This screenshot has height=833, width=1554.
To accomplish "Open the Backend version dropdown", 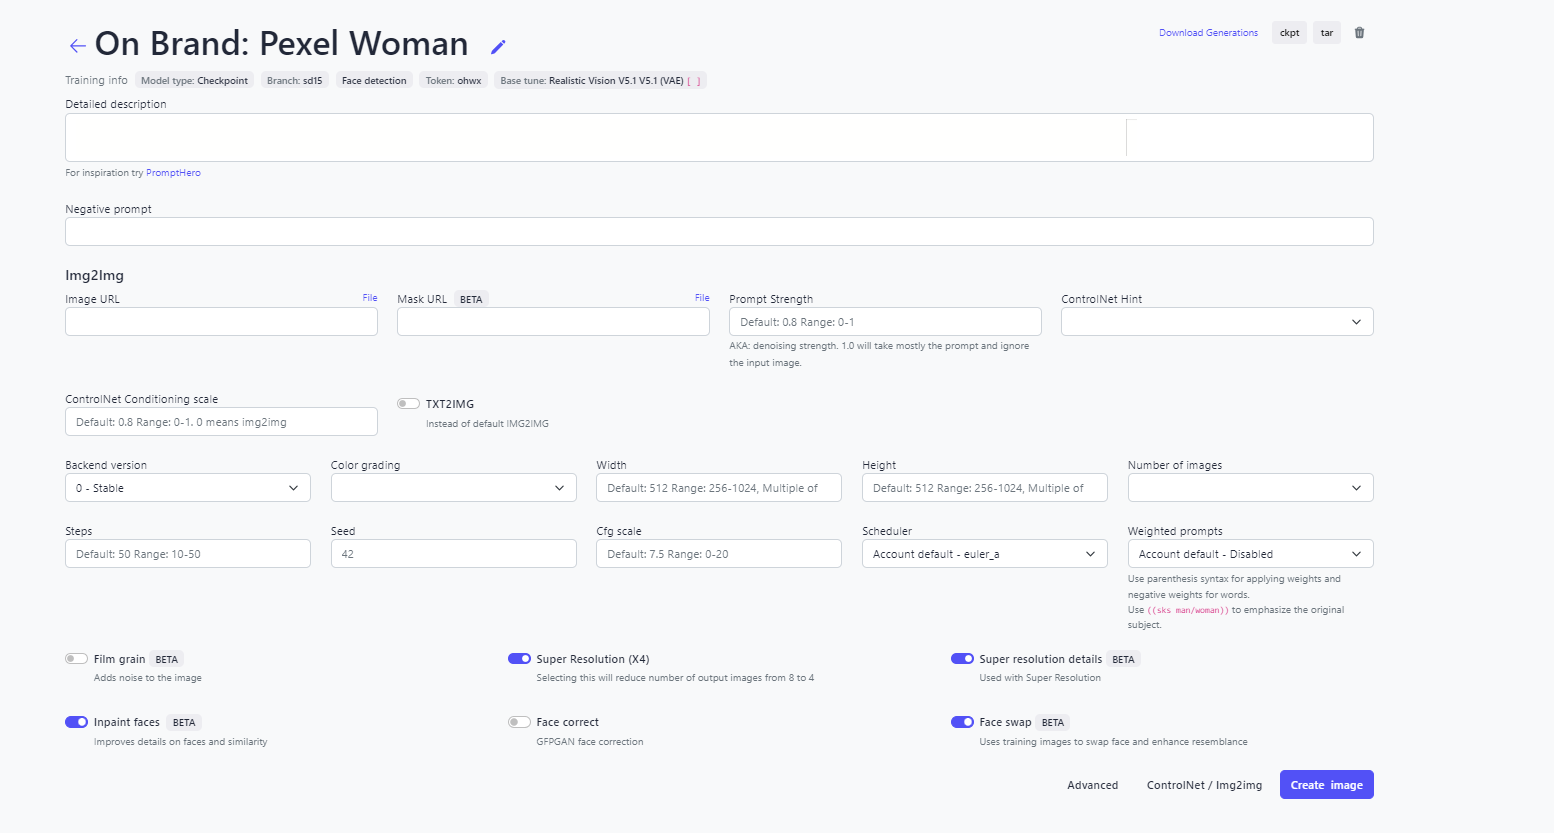I will click(187, 488).
